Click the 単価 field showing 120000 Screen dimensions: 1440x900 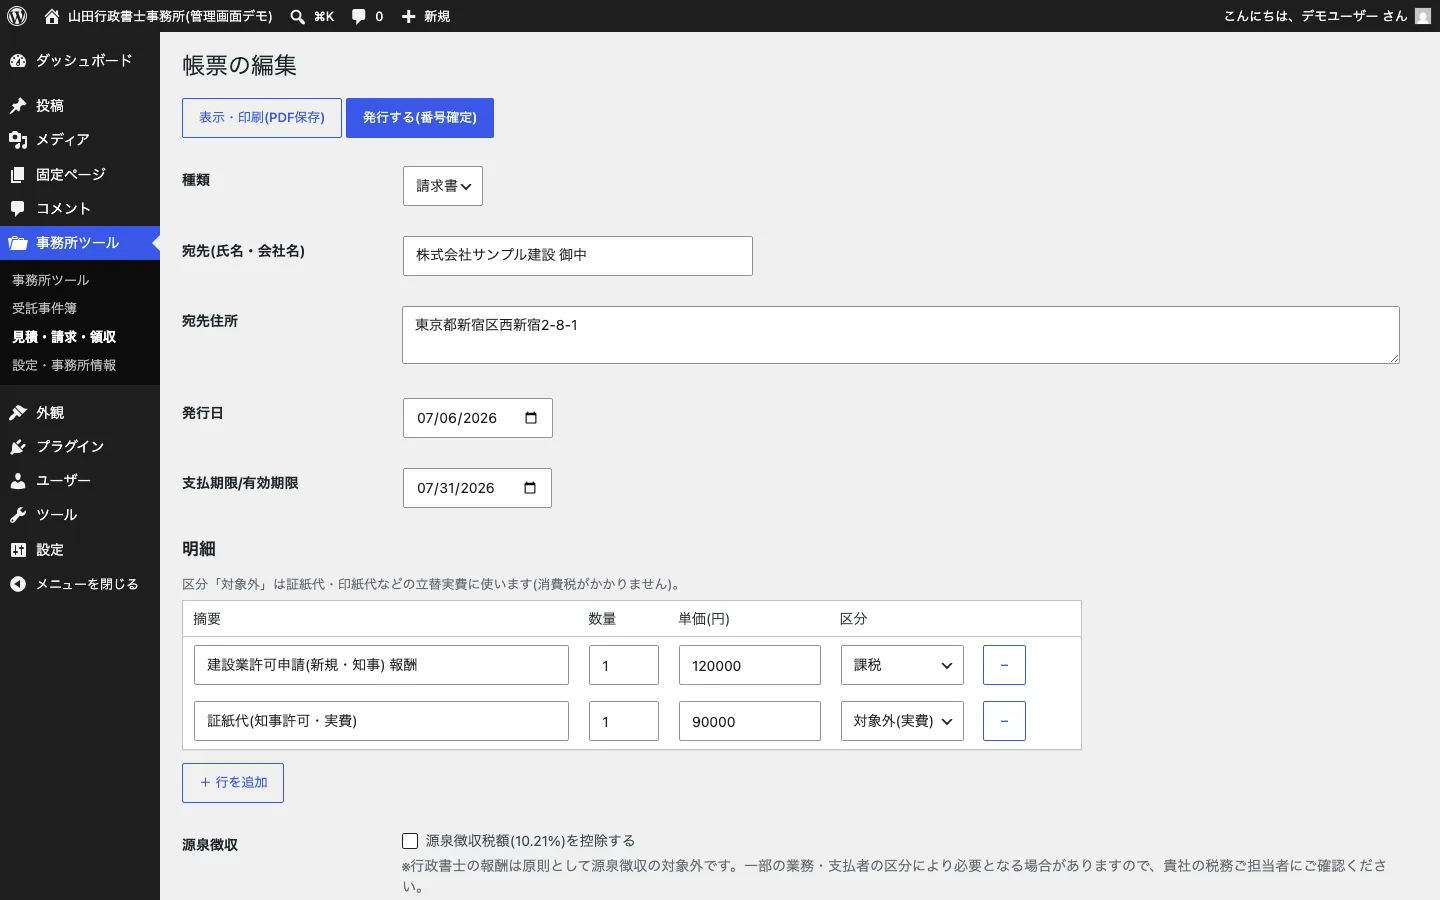pyautogui.click(x=750, y=665)
